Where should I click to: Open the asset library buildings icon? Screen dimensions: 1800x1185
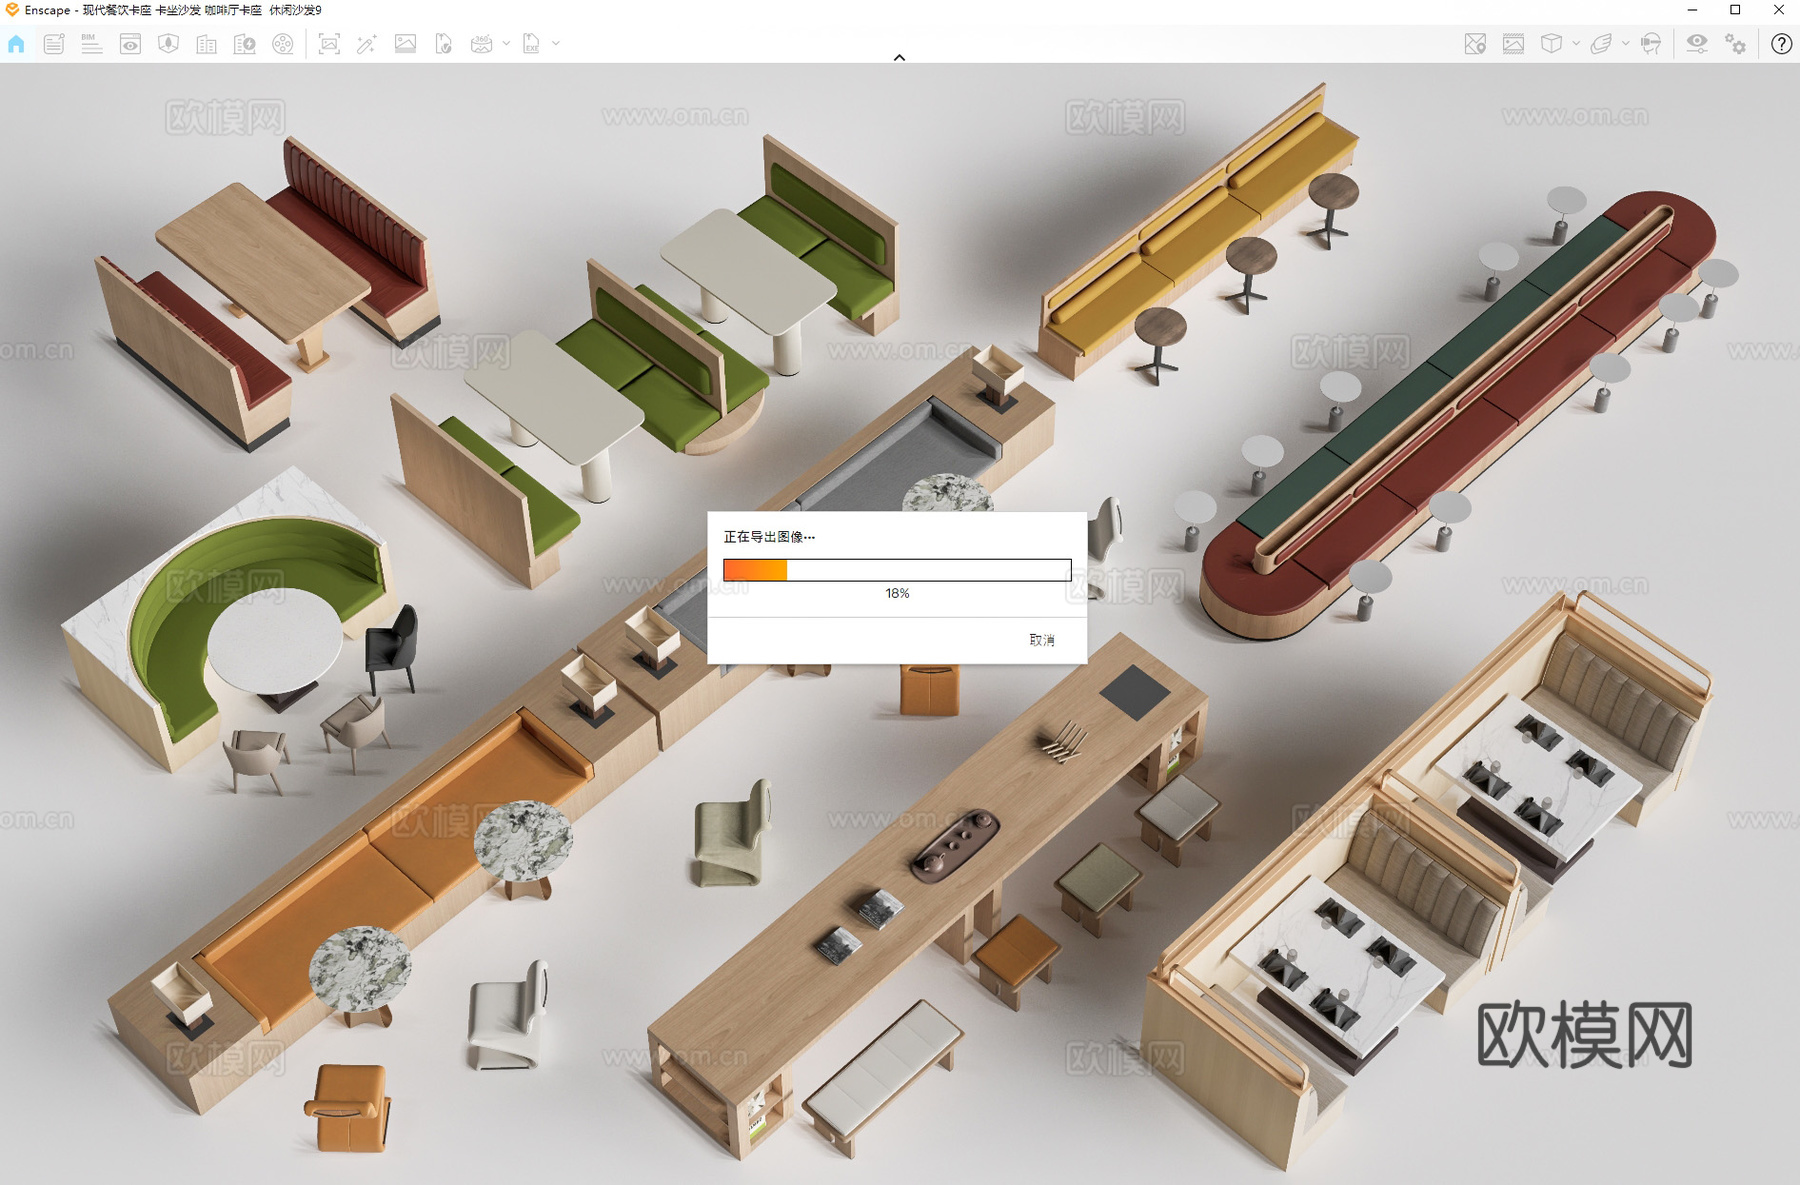coord(206,44)
